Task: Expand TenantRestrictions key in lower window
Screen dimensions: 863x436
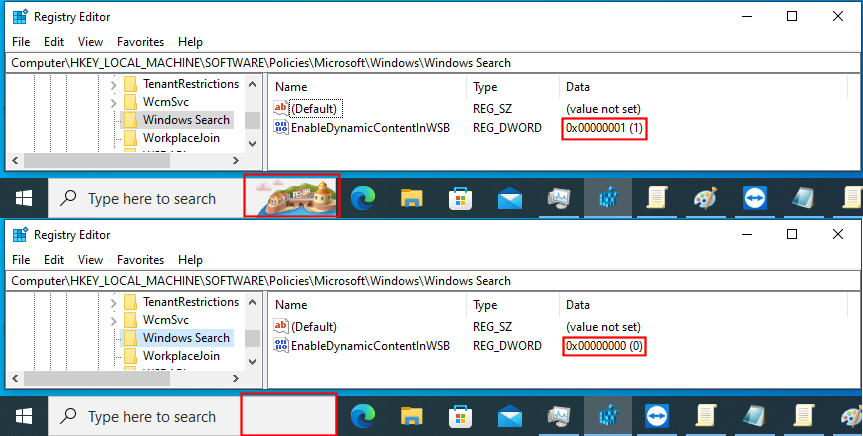Action: [113, 303]
